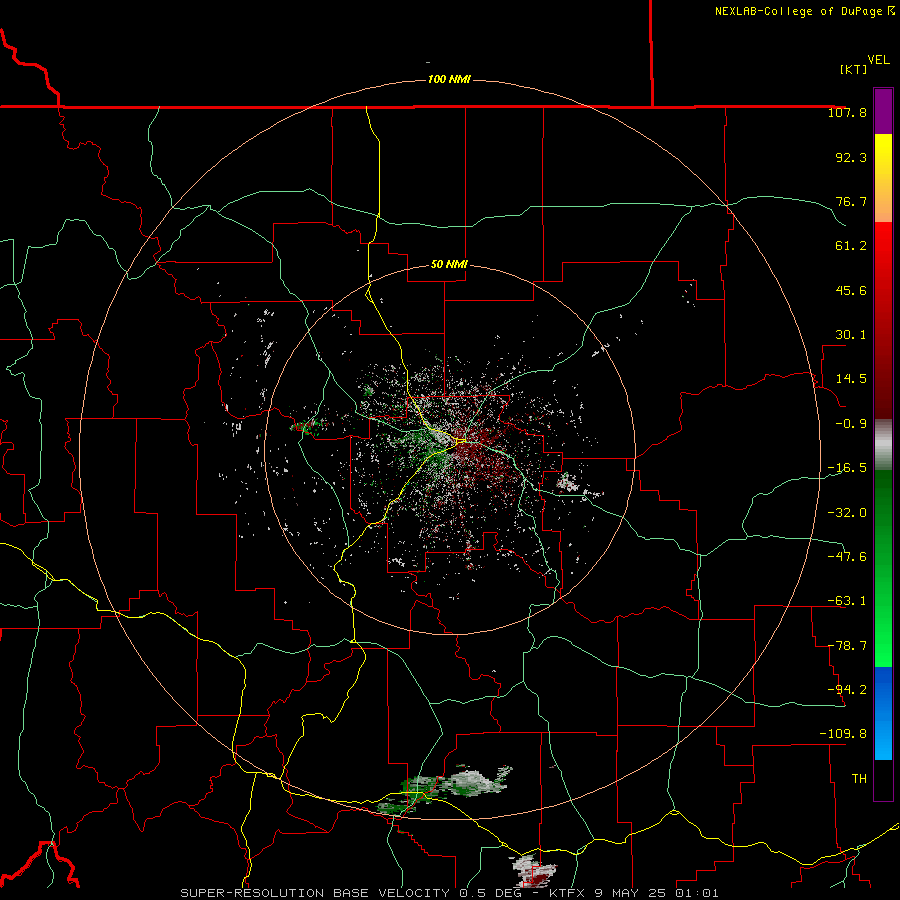The height and width of the screenshot is (900, 900).
Task: Click the 100 NMI range ring label
Action: click(x=449, y=79)
